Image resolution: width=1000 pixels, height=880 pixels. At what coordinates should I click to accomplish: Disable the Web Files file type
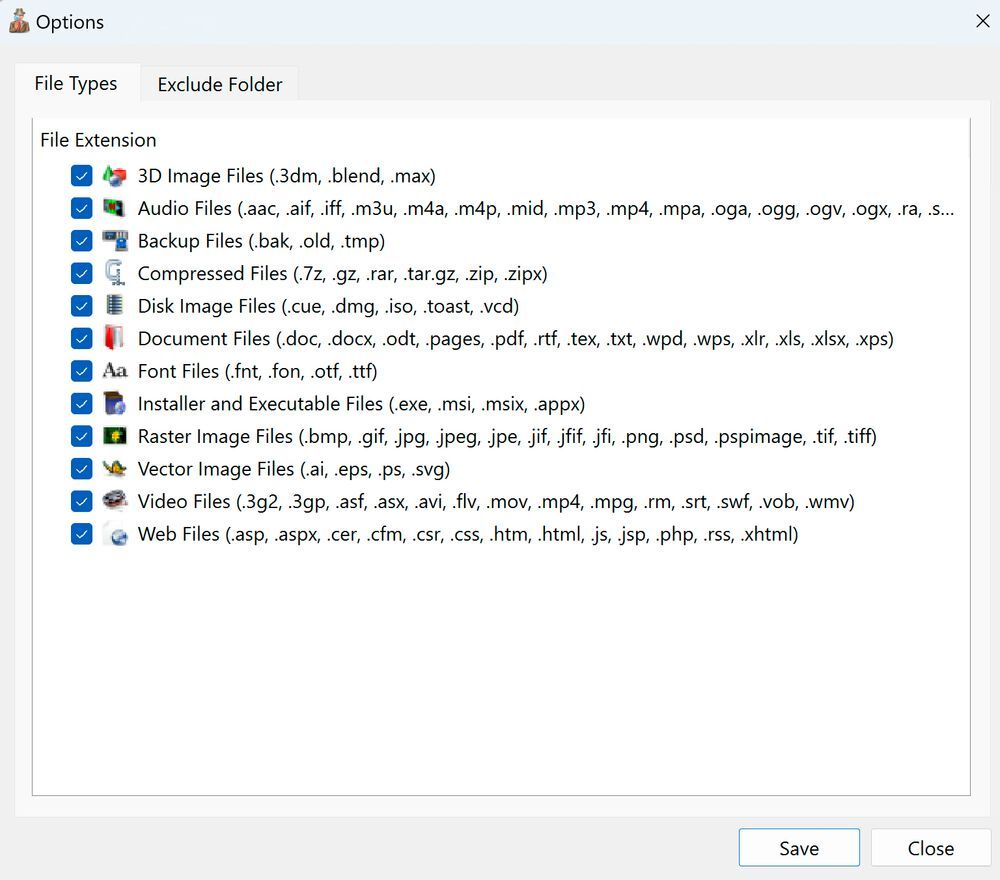[x=81, y=534]
